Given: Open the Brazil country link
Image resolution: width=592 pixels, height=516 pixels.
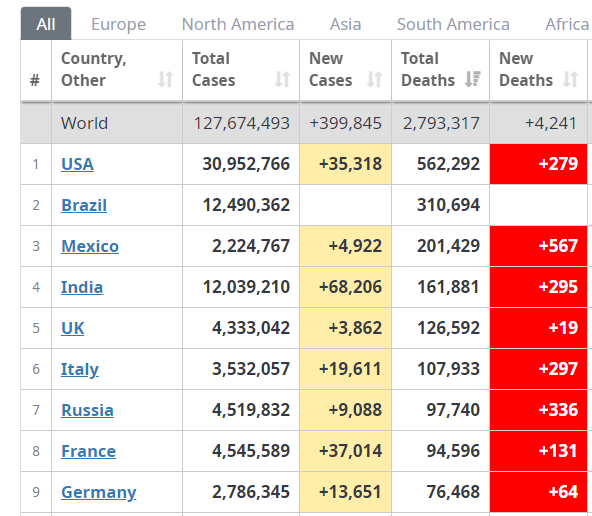Looking at the screenshot, I should [x=84, y=205].
